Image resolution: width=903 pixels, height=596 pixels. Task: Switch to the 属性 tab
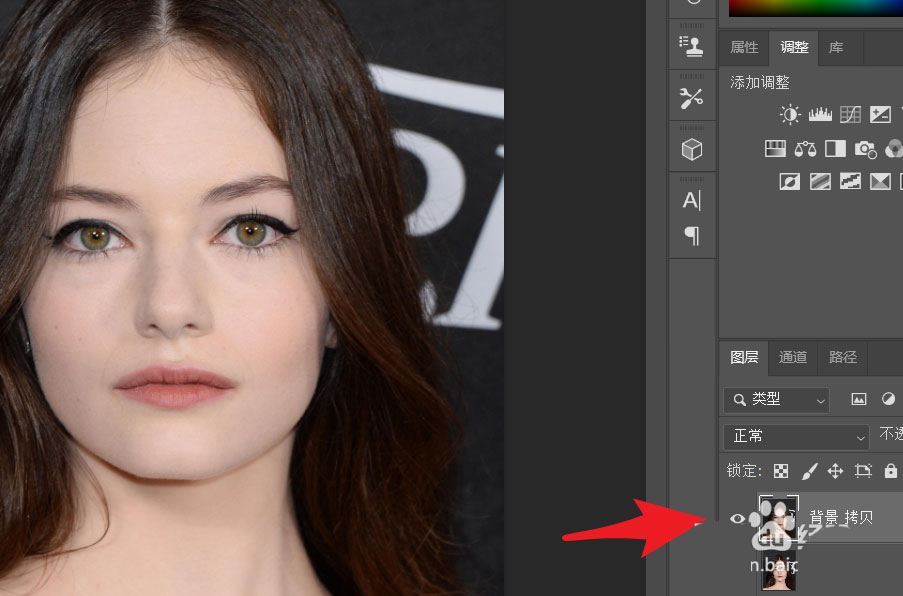744,47
